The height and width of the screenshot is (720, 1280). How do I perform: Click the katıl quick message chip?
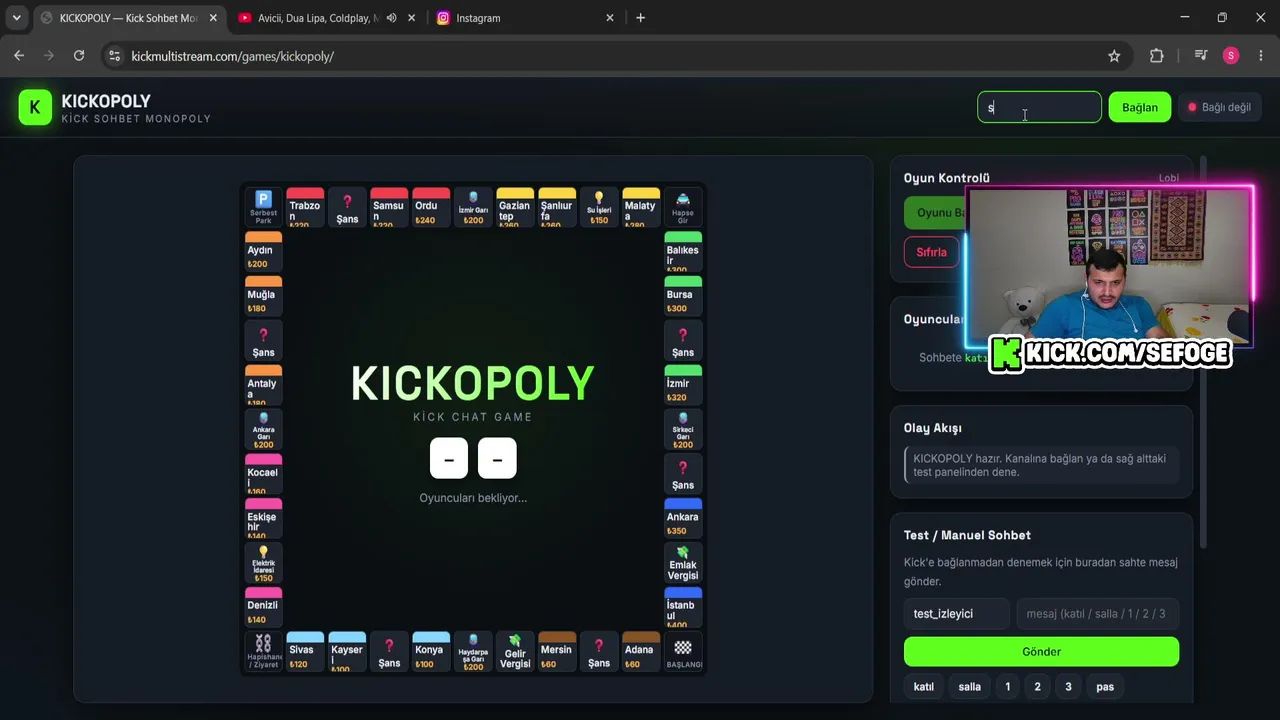[x=924, y=687]
